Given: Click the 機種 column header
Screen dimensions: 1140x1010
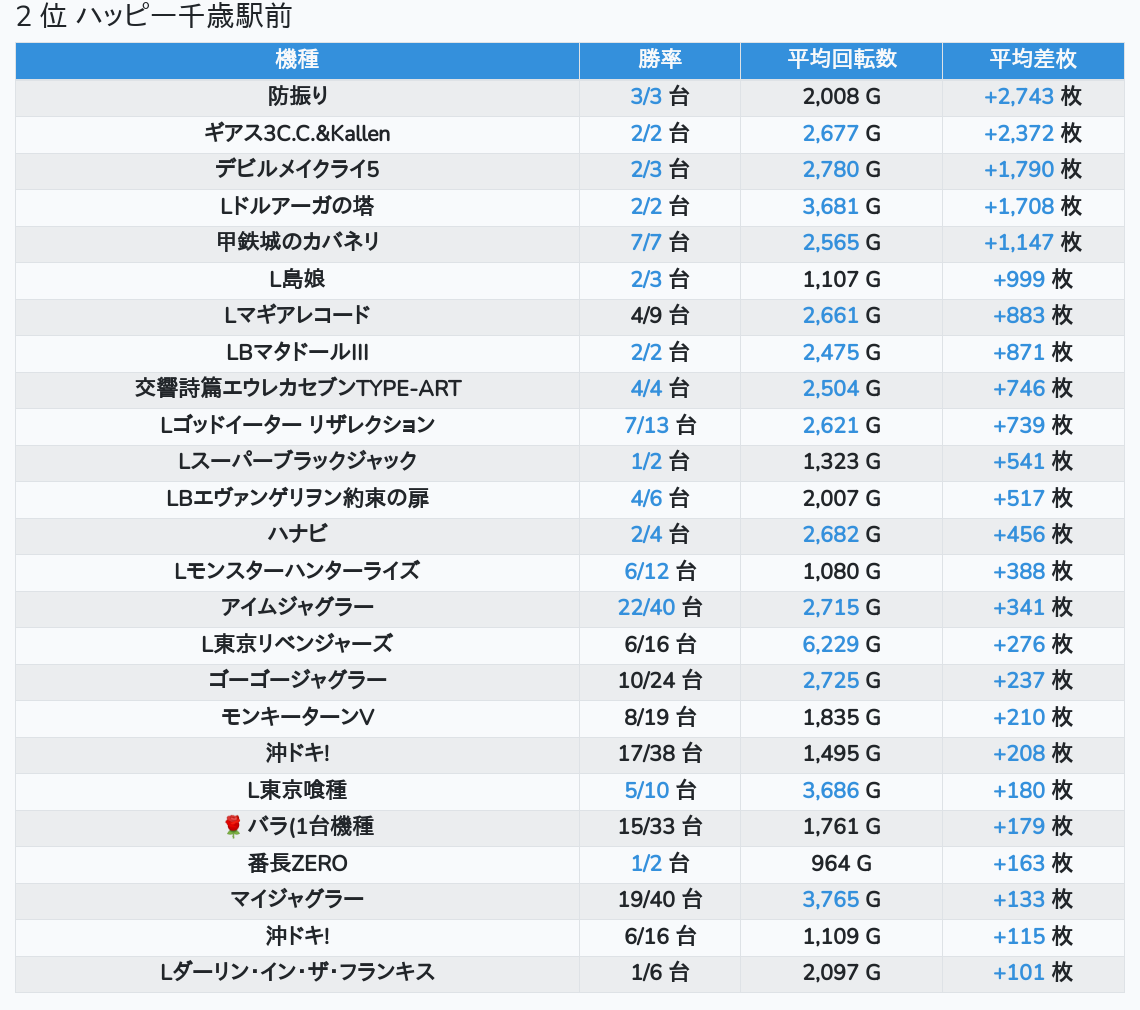Looking at the screenshot, I should click(x=297, y=60).
